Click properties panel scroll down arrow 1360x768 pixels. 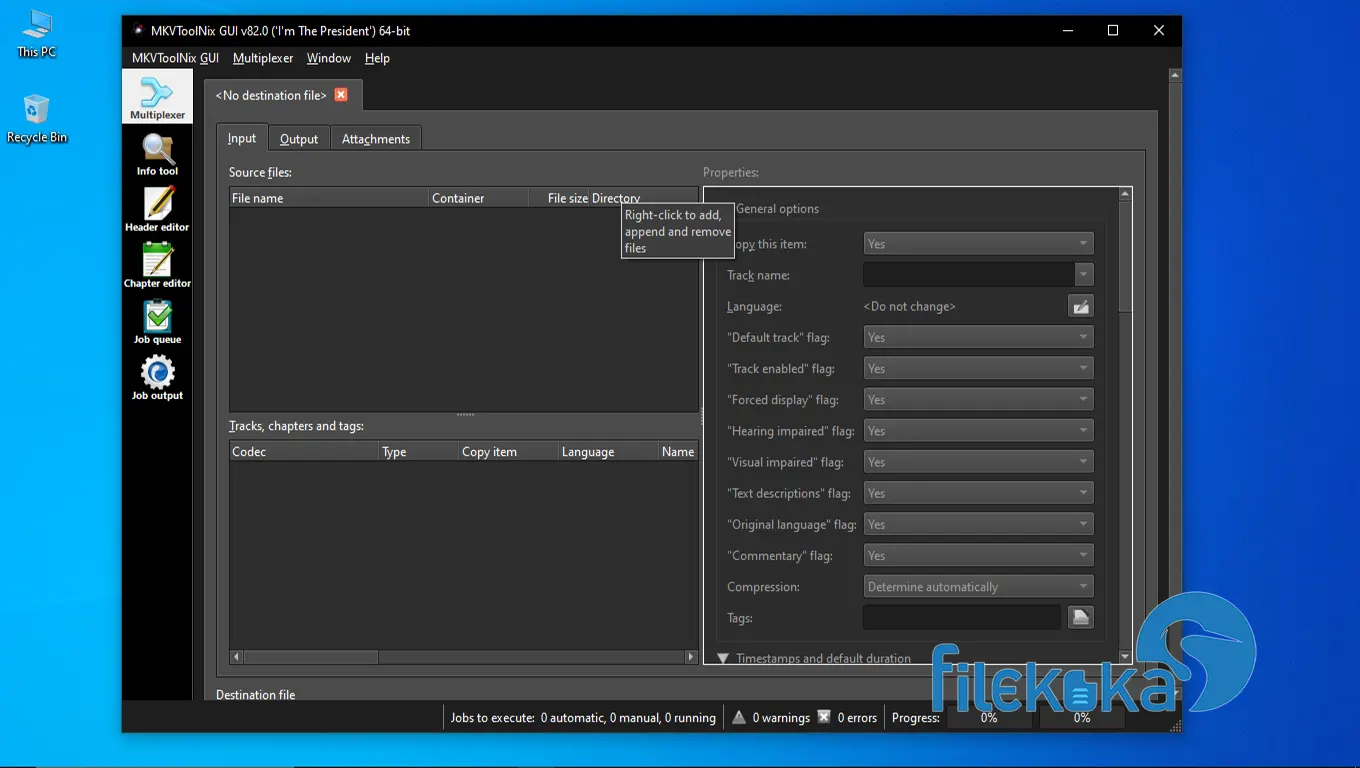pyautogui.click(x=1125, y=657)
